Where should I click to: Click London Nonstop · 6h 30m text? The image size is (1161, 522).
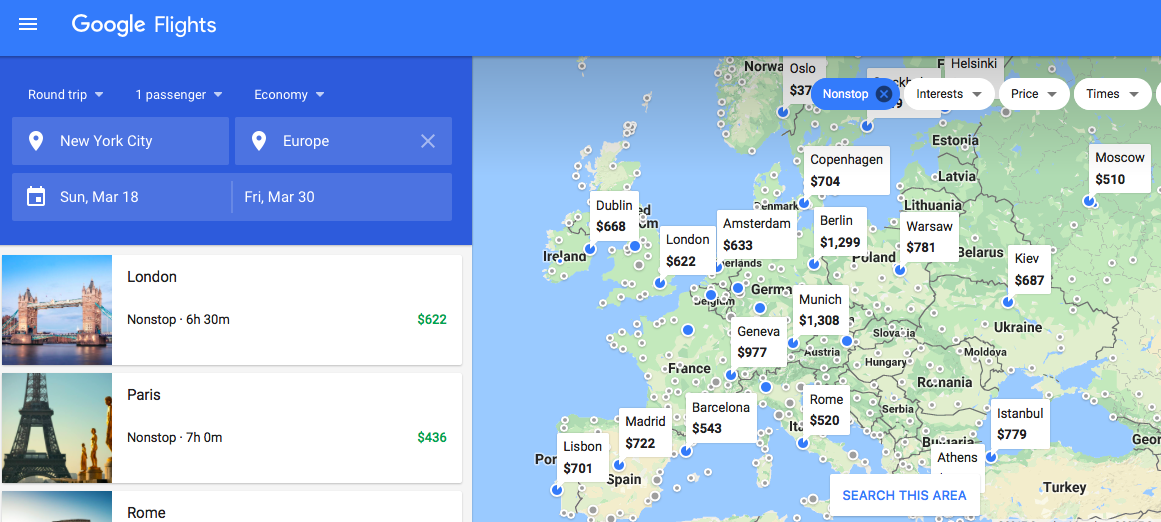178,320
